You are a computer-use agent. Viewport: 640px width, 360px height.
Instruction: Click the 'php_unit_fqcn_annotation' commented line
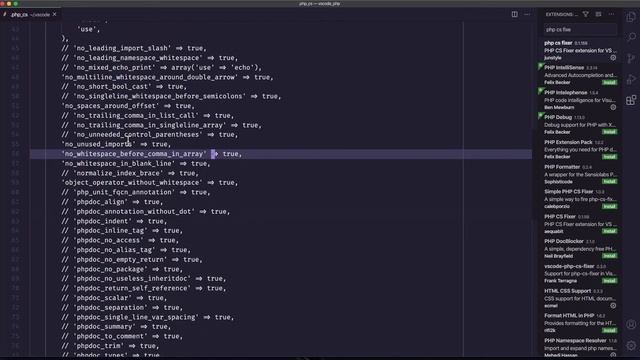pos(136,192)
